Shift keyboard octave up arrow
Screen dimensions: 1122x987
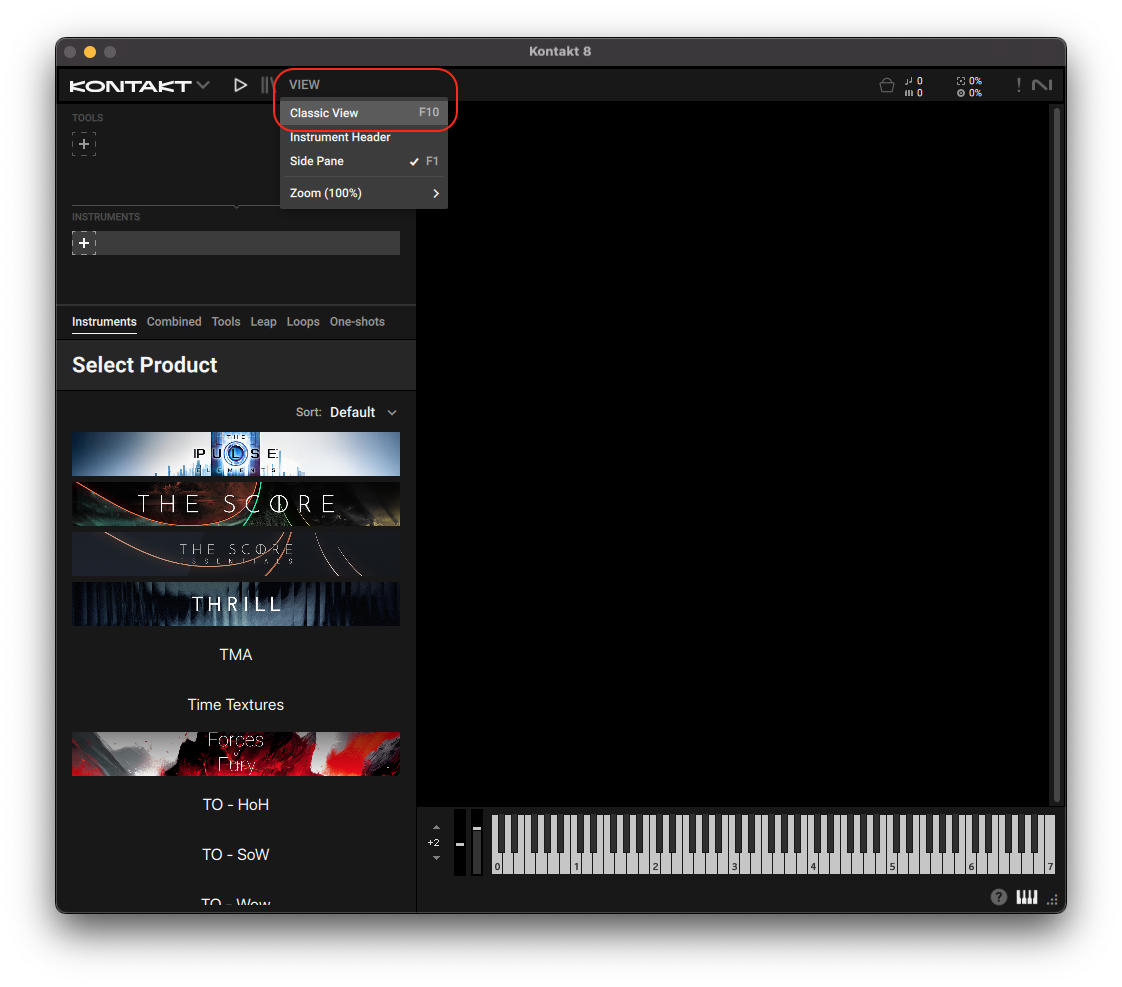pyautogui.click(x=436, y=828)
